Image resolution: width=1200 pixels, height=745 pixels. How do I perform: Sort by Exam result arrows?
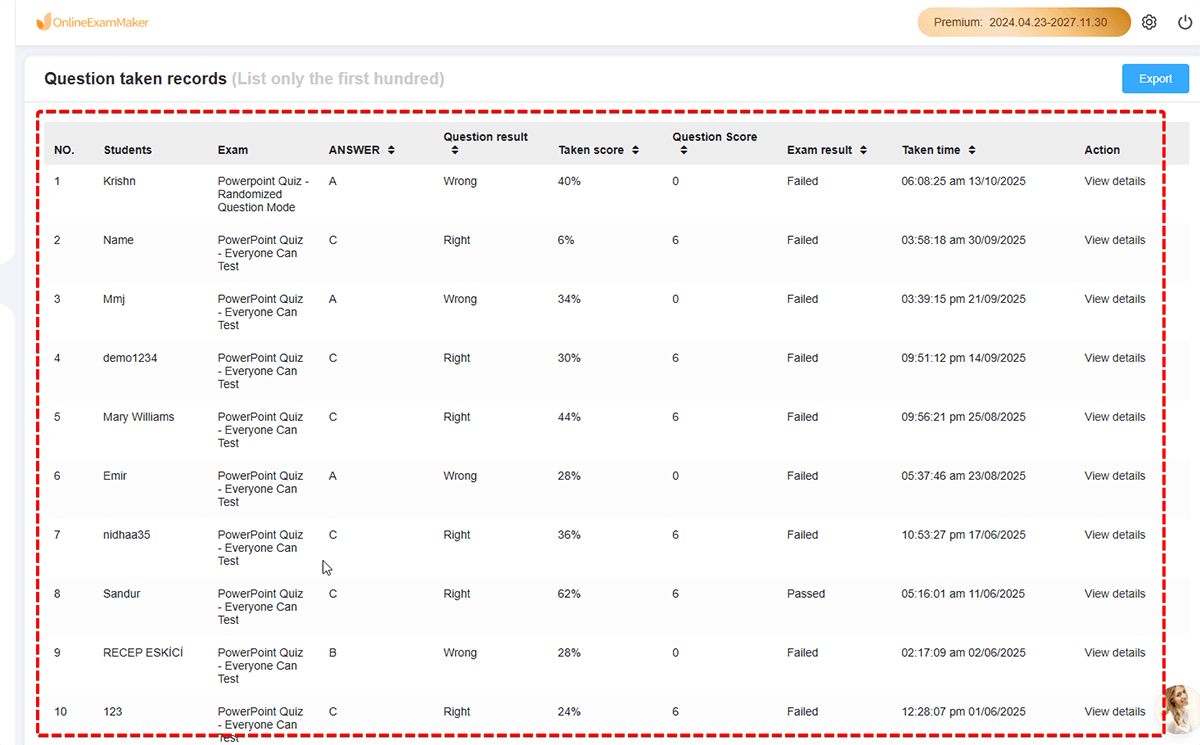coord(863,150)
